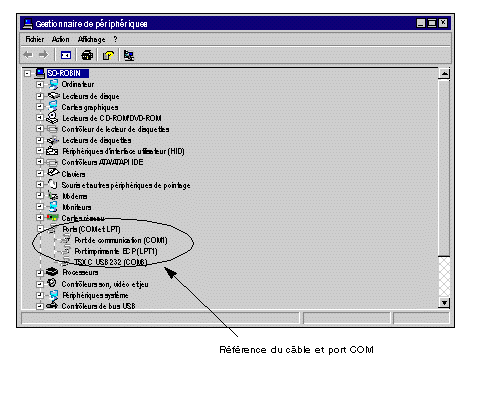The height and width of the screenshot is (396, 478).
Task: Expand the Ordinateur node
Action: pyautogui.click(x=40, y=85)
